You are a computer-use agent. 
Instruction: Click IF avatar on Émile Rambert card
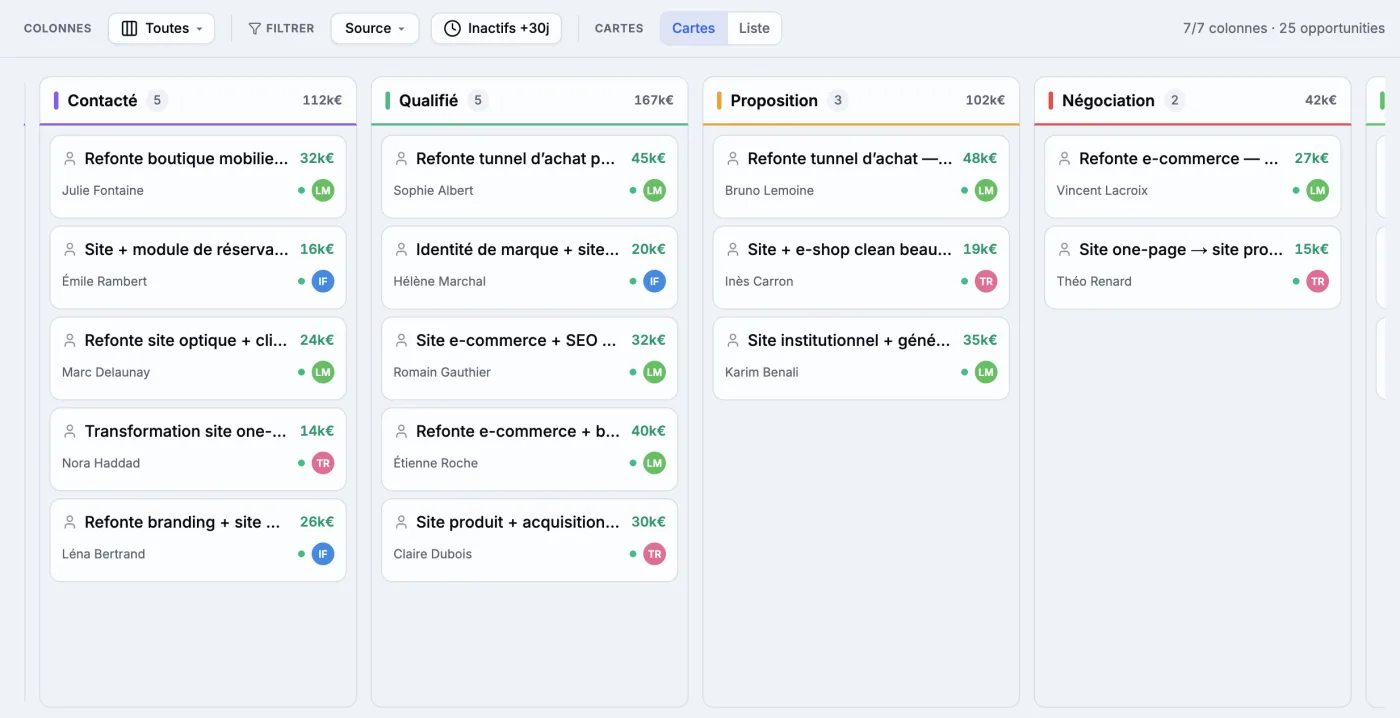tap(322, 281)
